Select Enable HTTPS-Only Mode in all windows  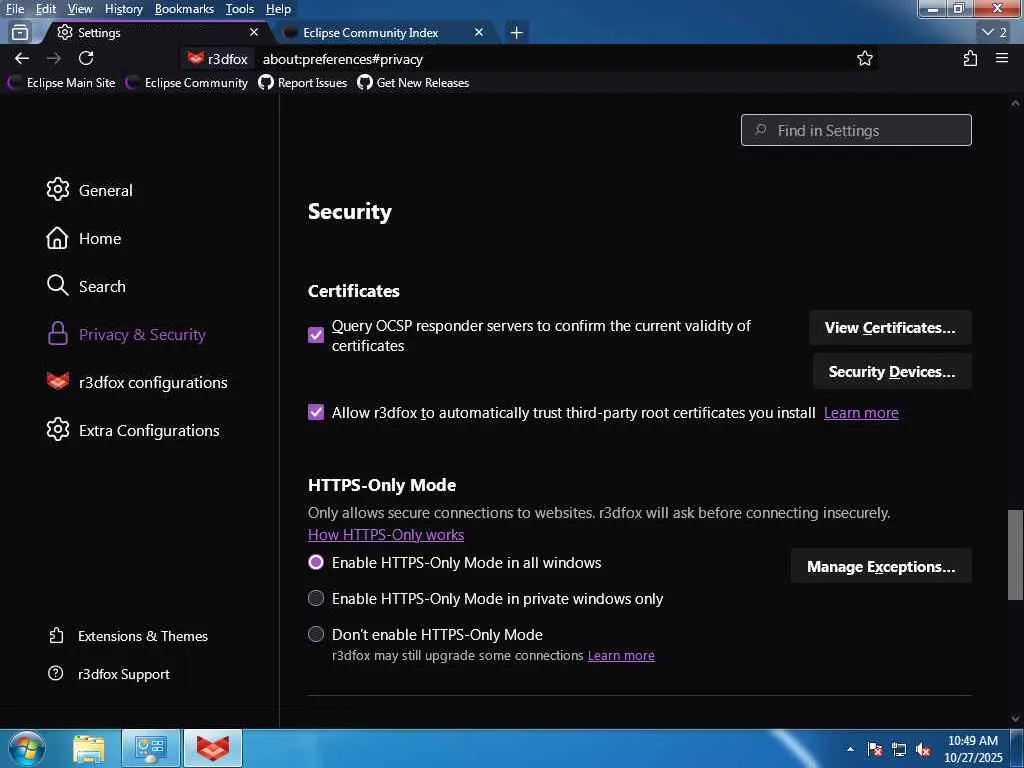pos(316,562)
